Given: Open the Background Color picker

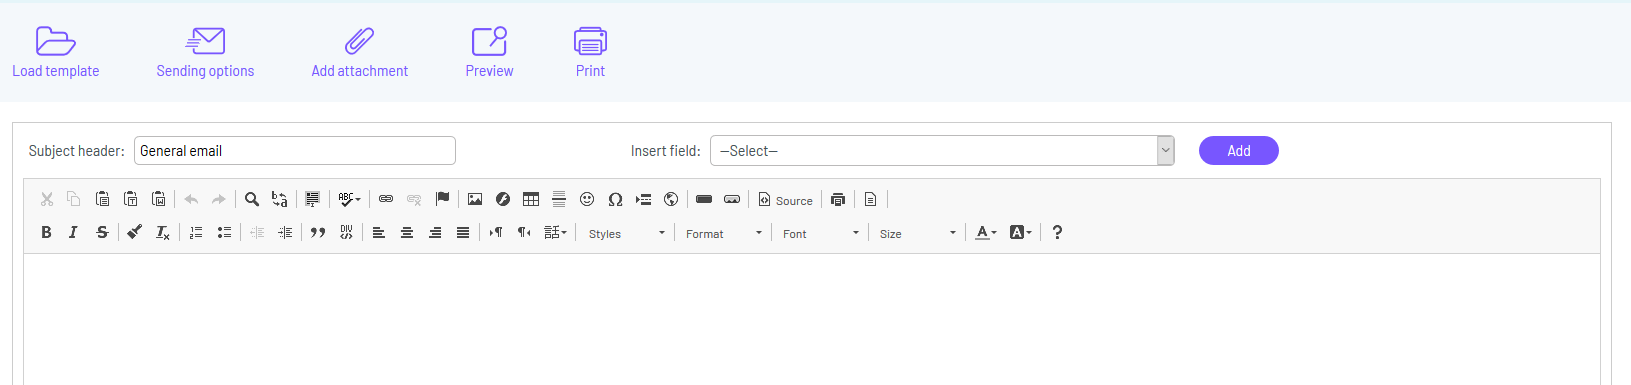Looking at the screenshot, I should (1020, 232).
